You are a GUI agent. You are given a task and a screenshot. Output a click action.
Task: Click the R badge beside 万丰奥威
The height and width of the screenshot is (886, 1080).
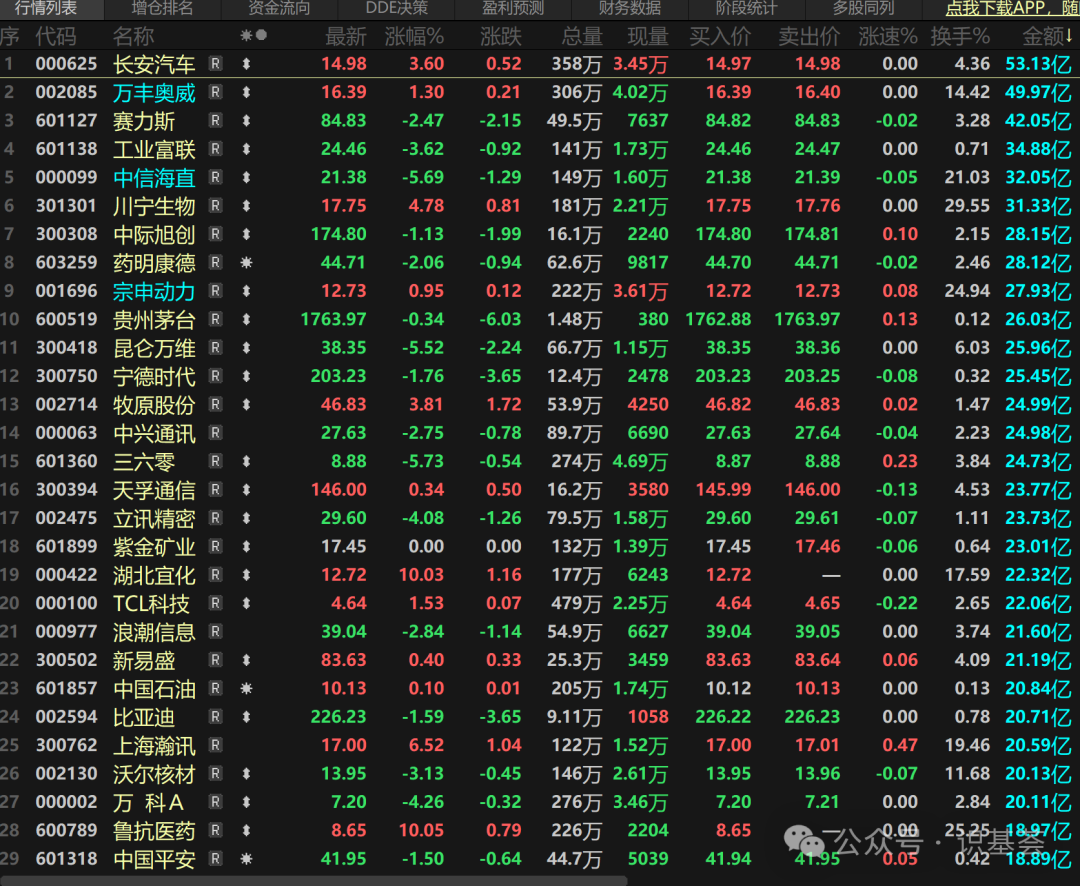click(x=216, y=92)
